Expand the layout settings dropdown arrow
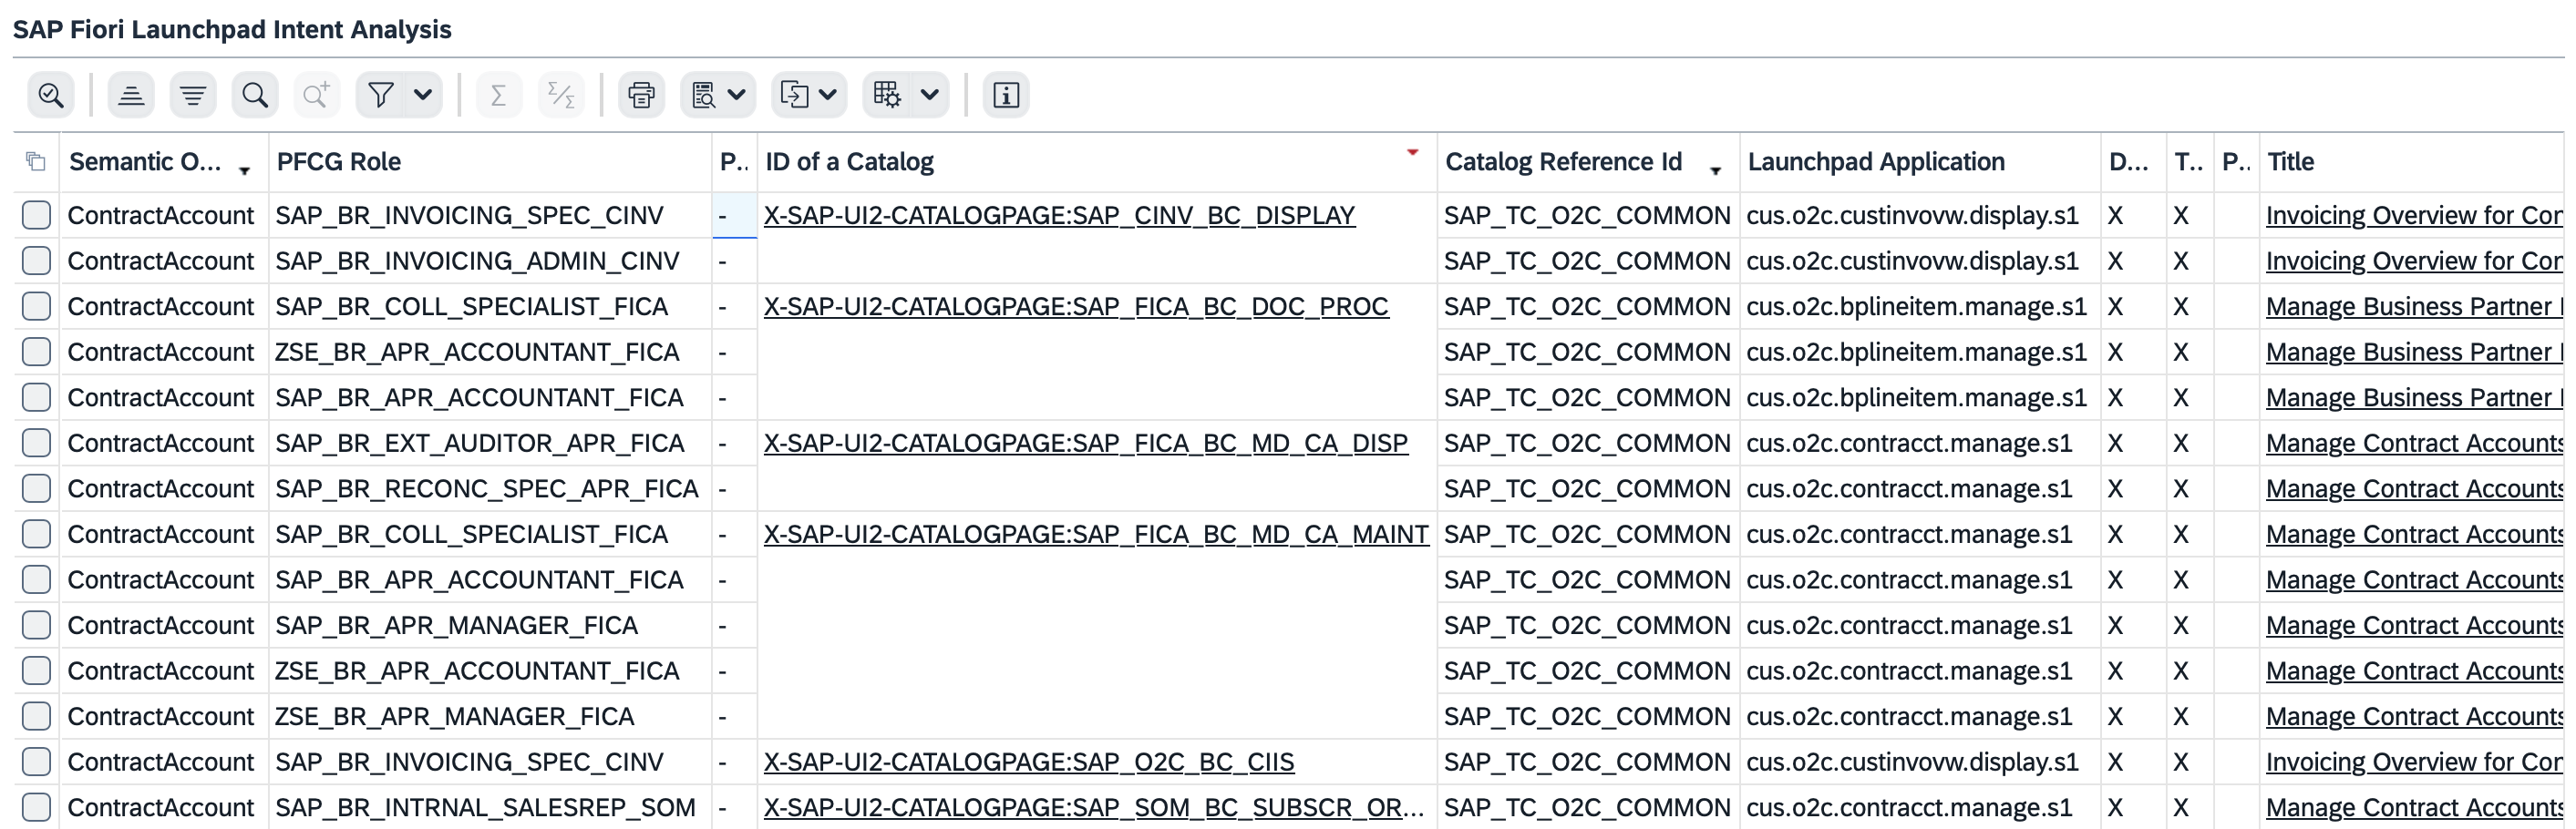 (x=930, y=95)
